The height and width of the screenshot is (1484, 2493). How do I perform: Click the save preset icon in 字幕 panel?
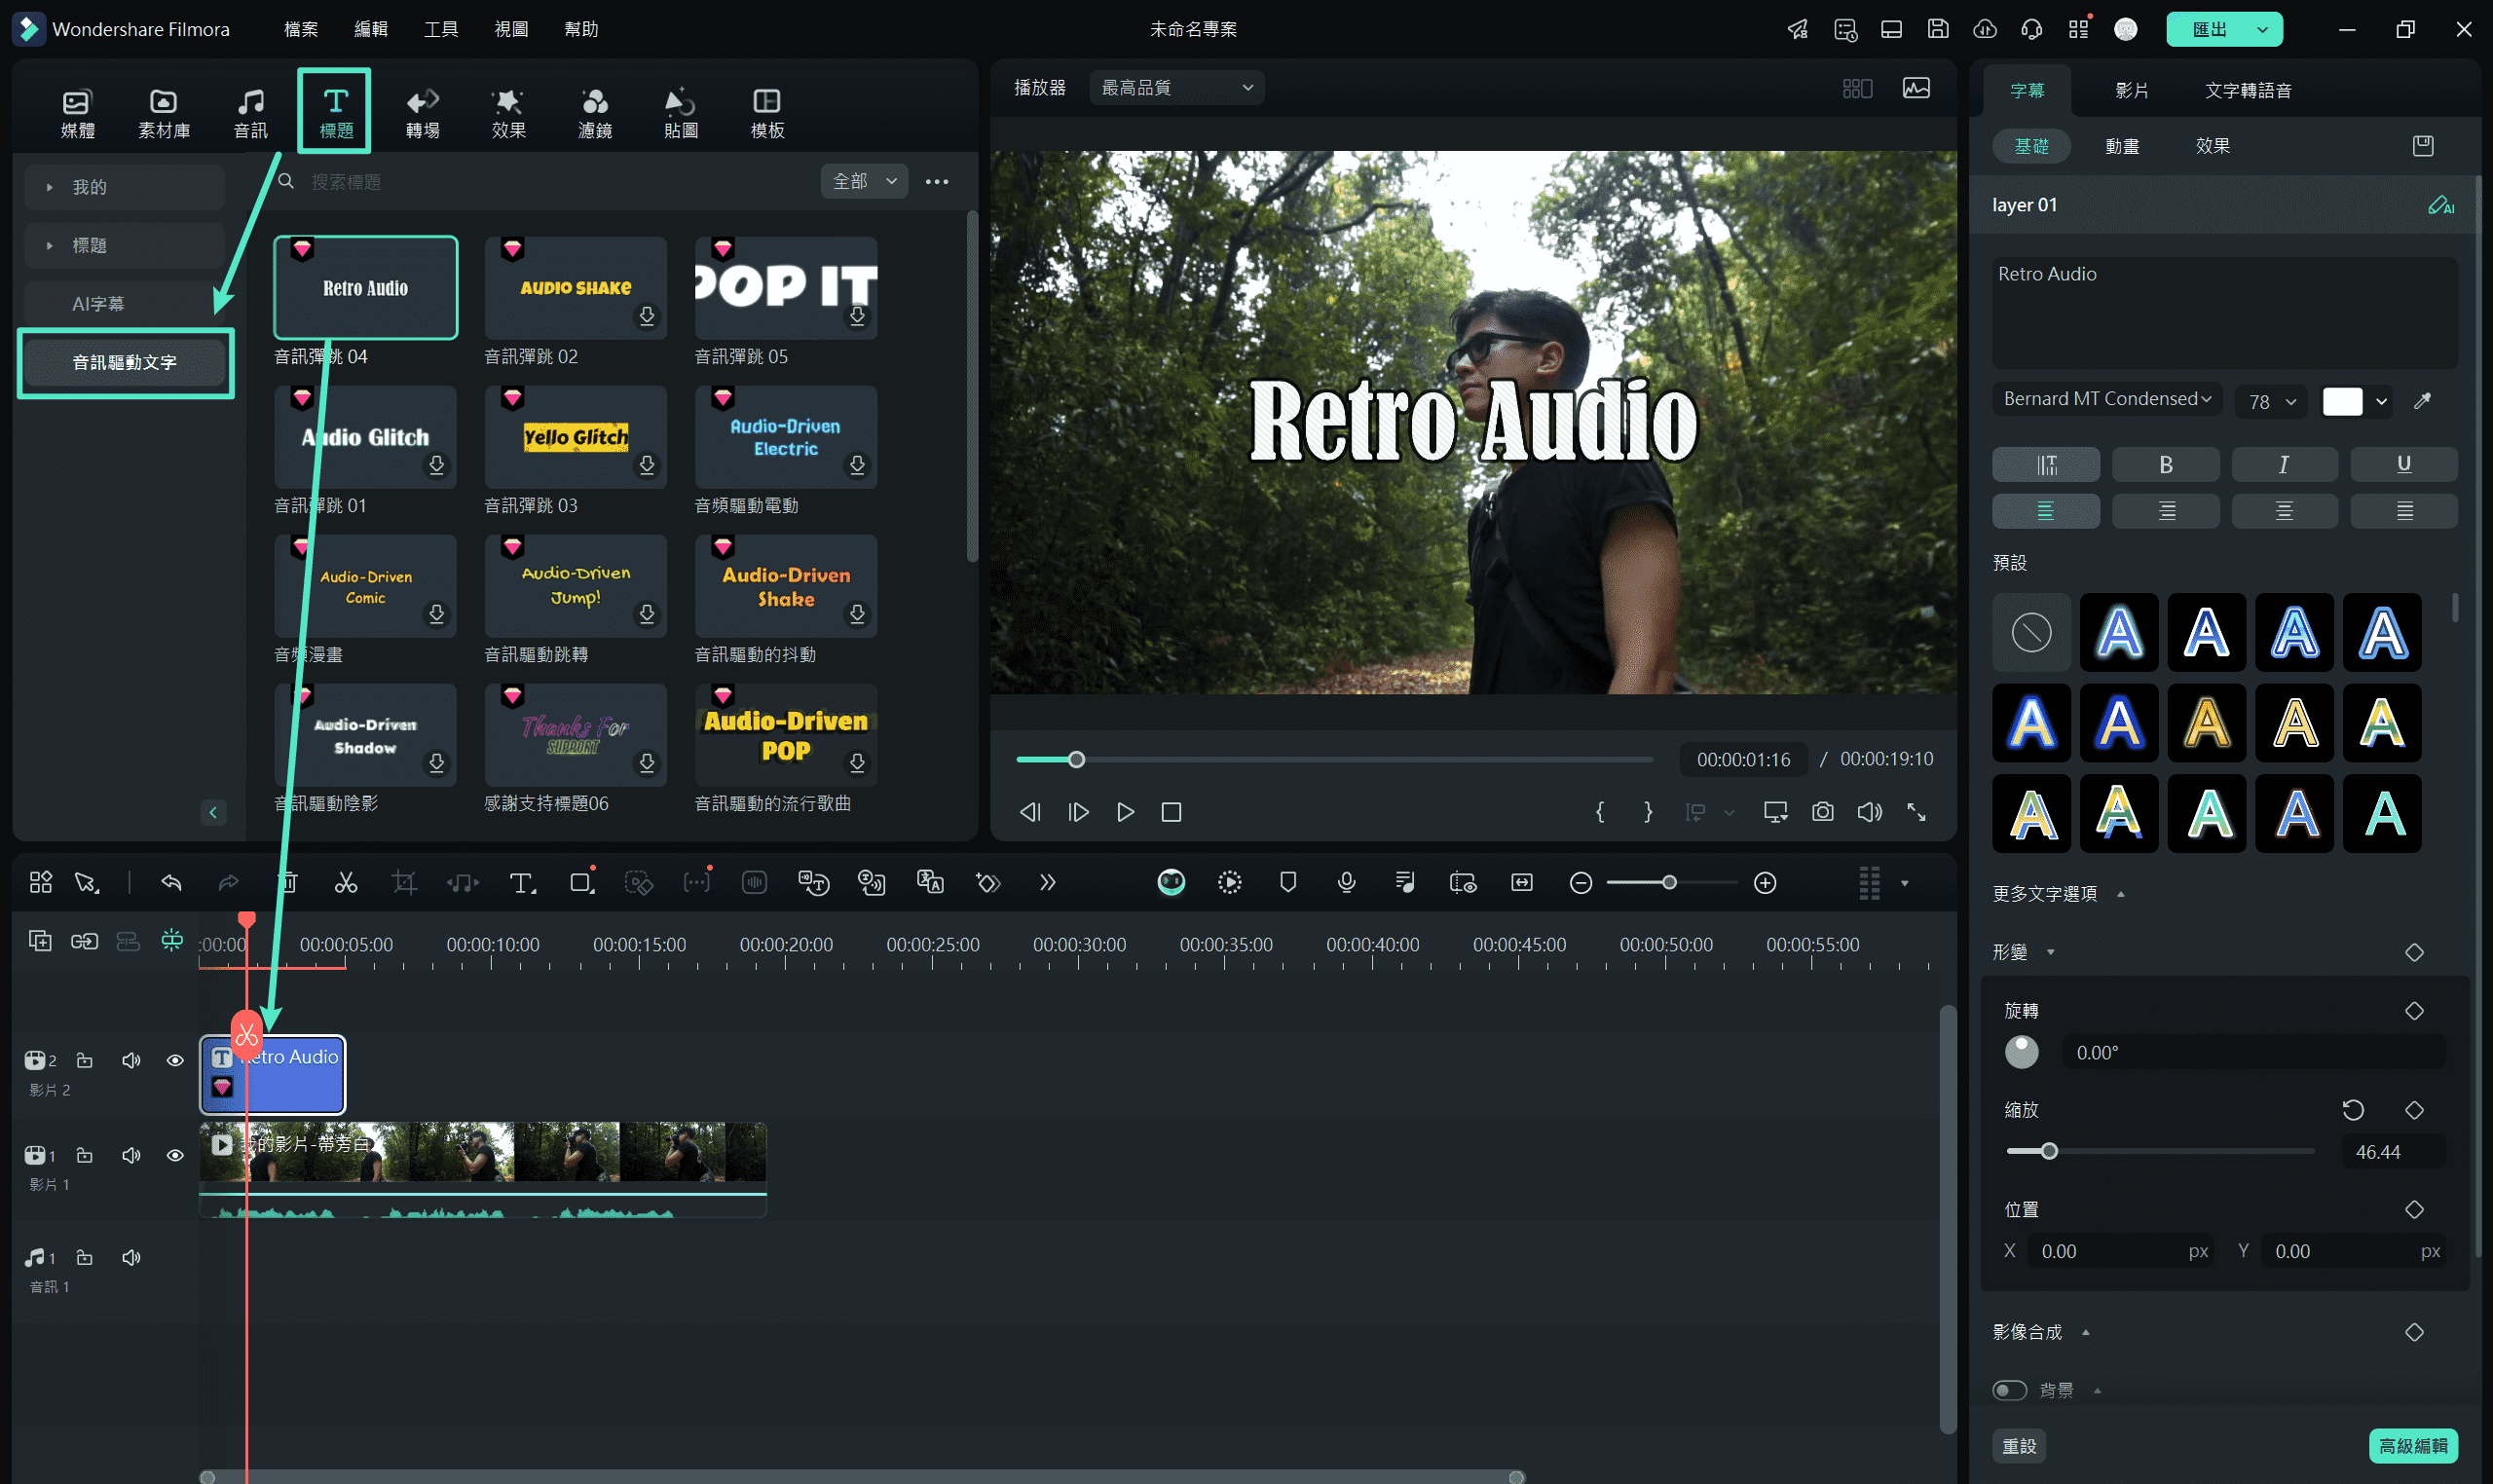(2422, 146)
